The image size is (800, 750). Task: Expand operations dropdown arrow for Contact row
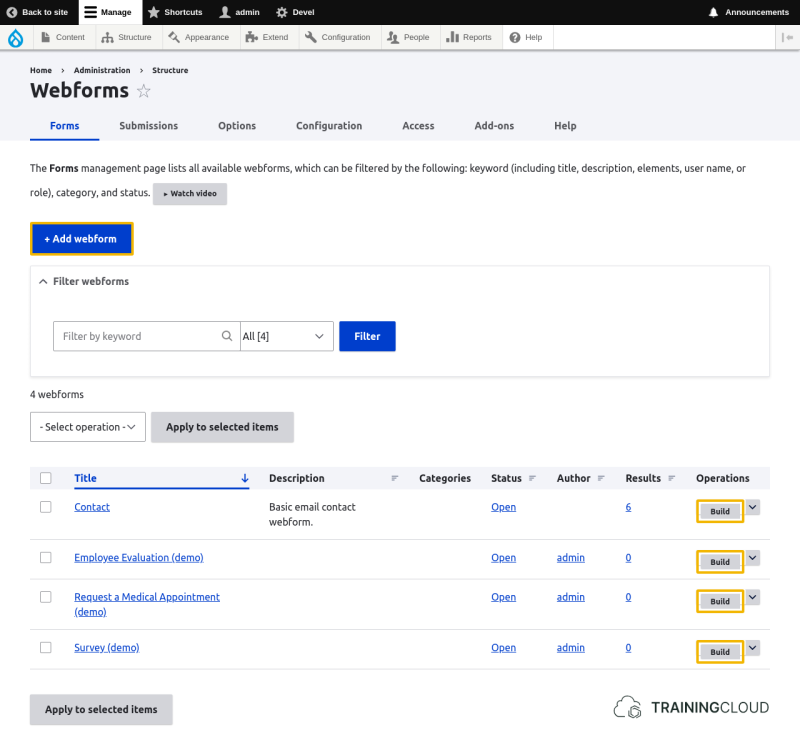coord(753,507)
